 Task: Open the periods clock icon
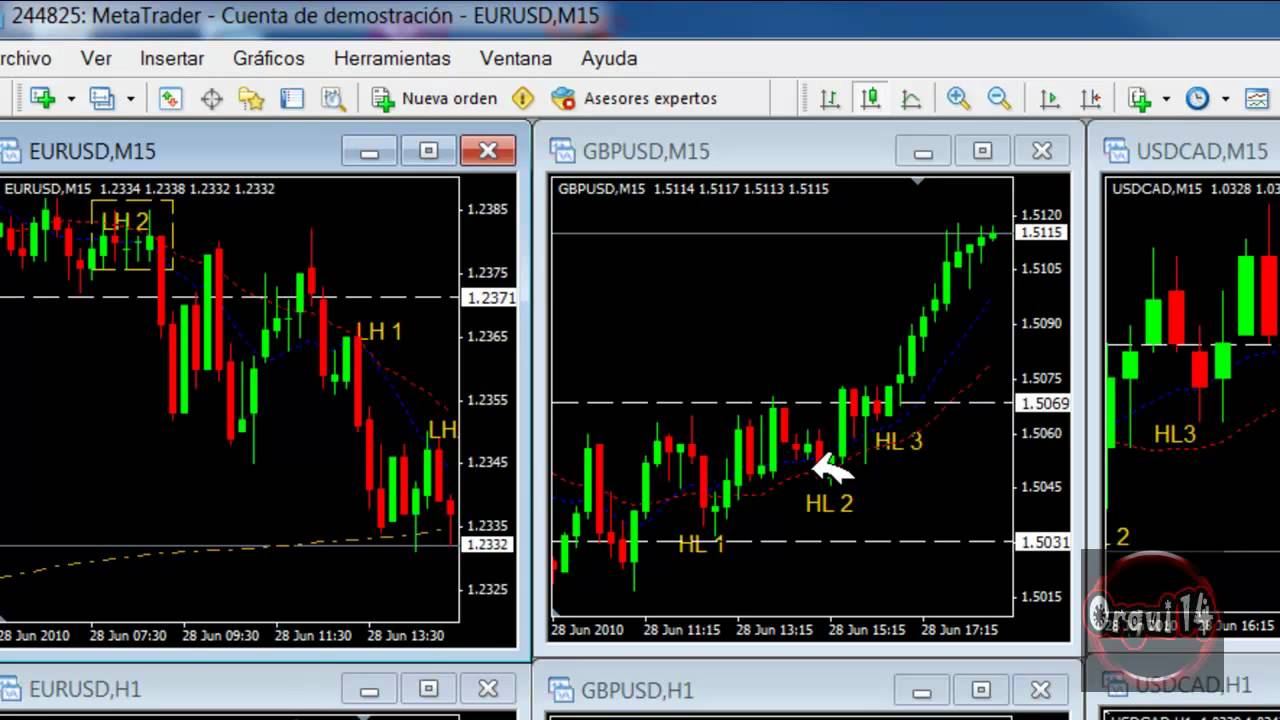pyautogui.click(x=1197, y=98)
